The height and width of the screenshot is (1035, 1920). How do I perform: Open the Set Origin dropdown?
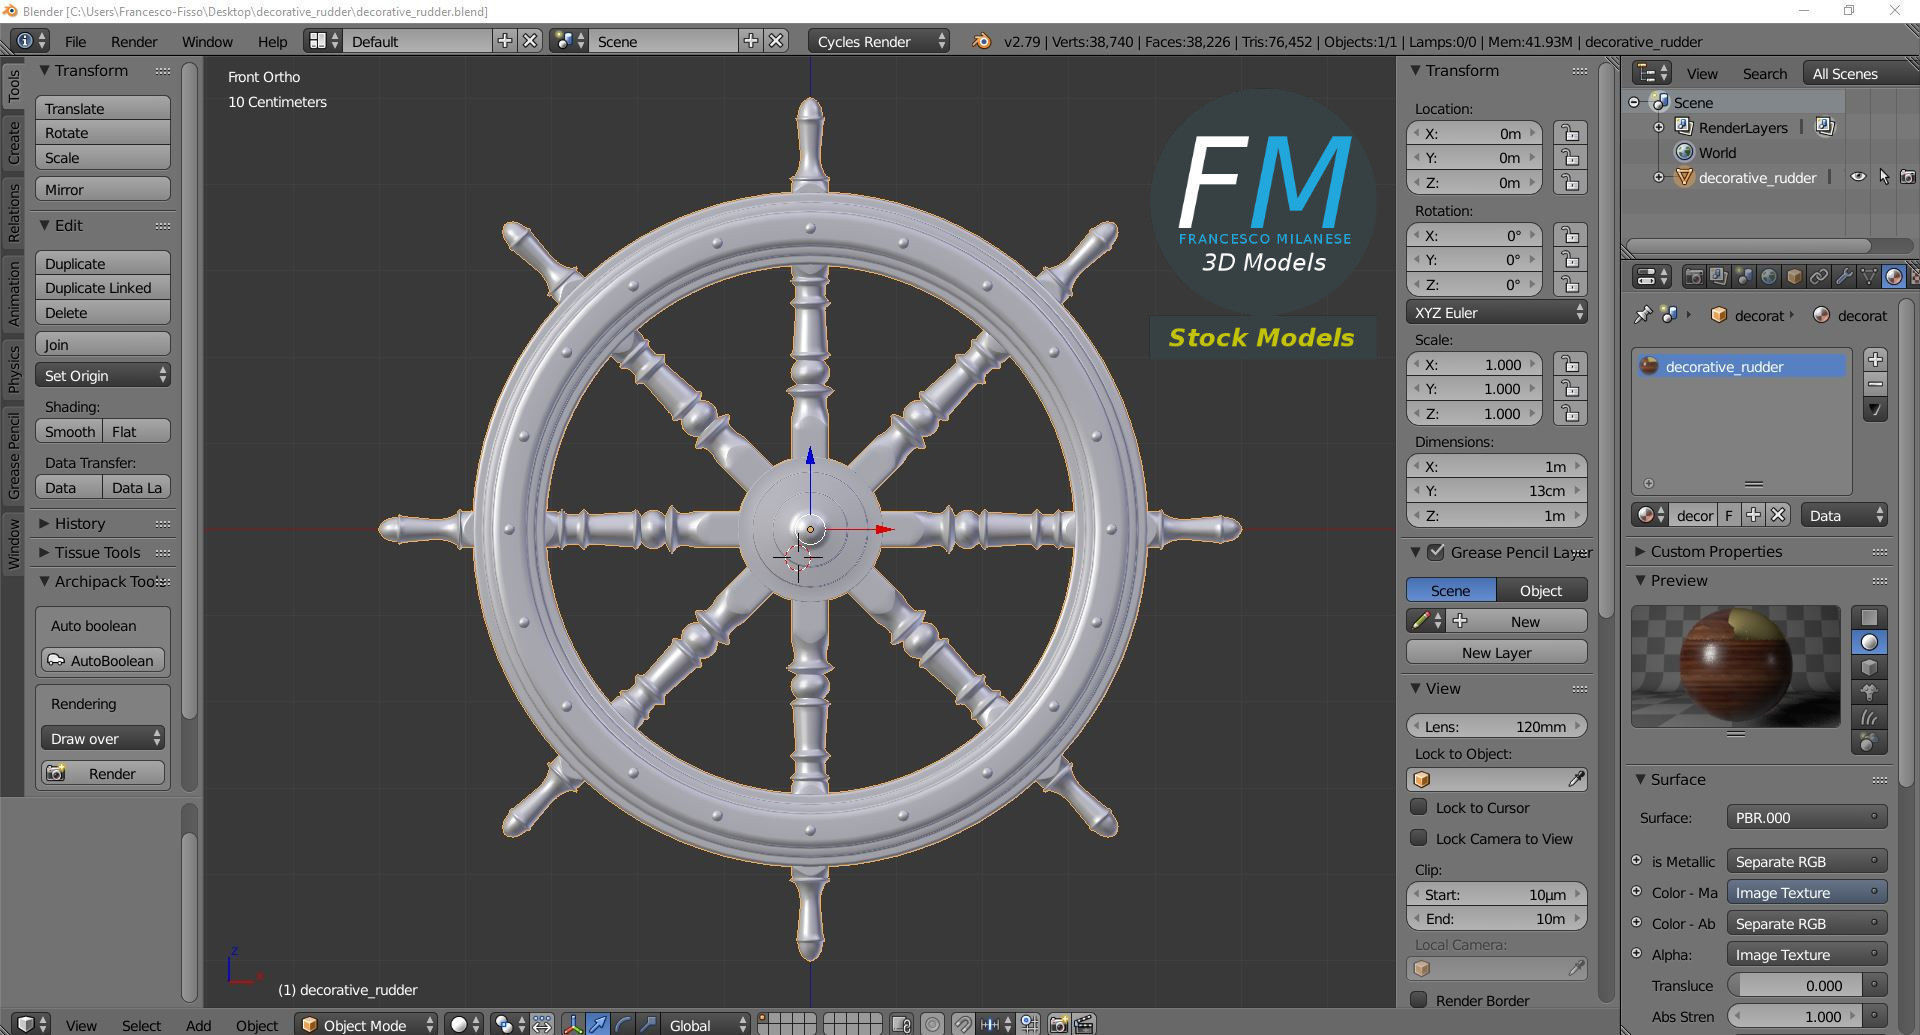[103, 376]
